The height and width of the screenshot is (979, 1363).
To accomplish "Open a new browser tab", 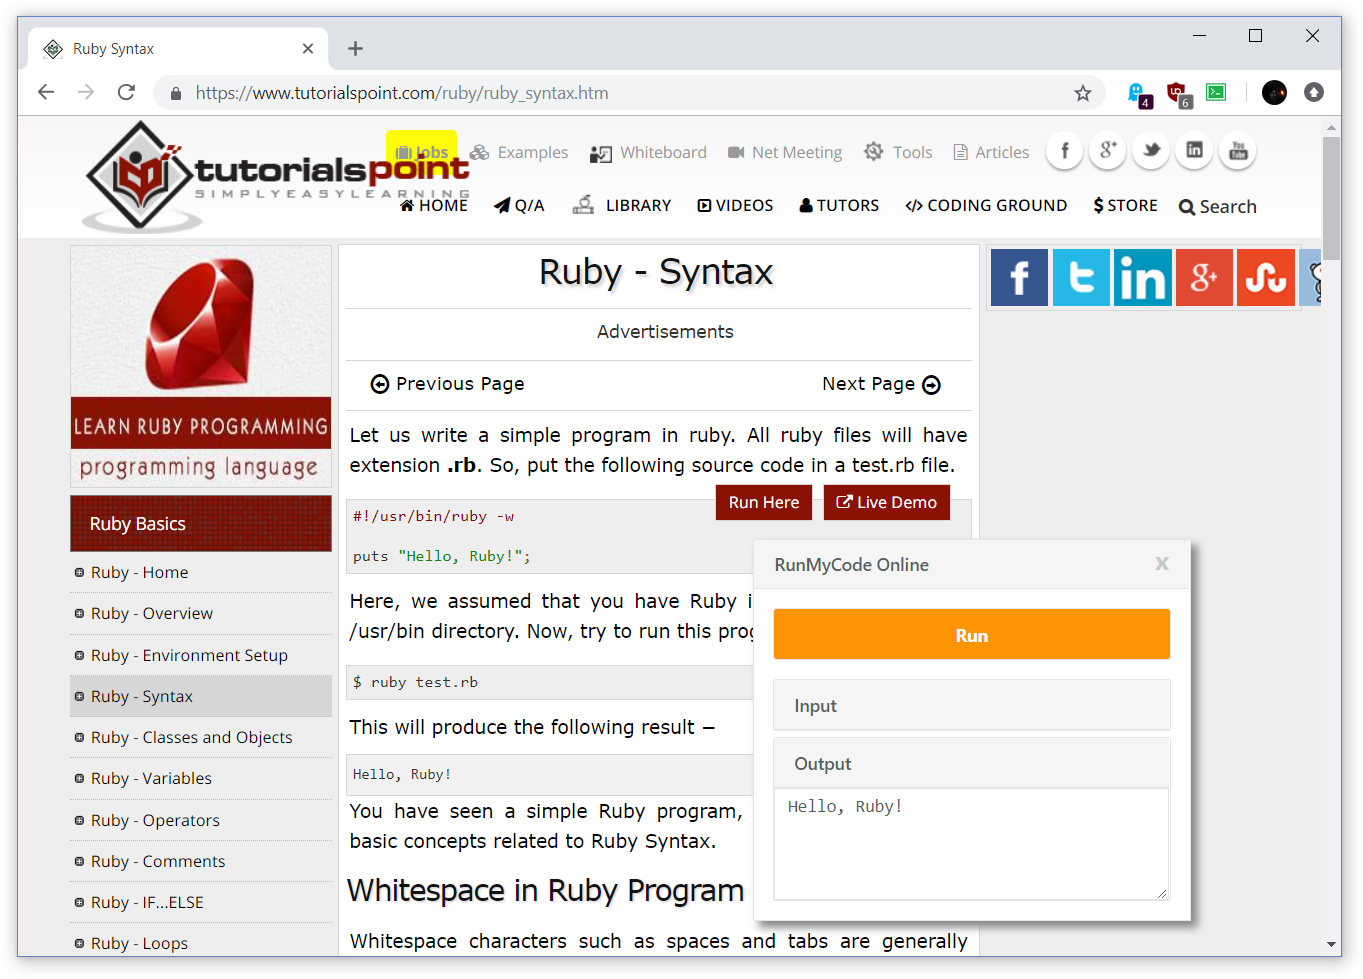I will 355,48.
